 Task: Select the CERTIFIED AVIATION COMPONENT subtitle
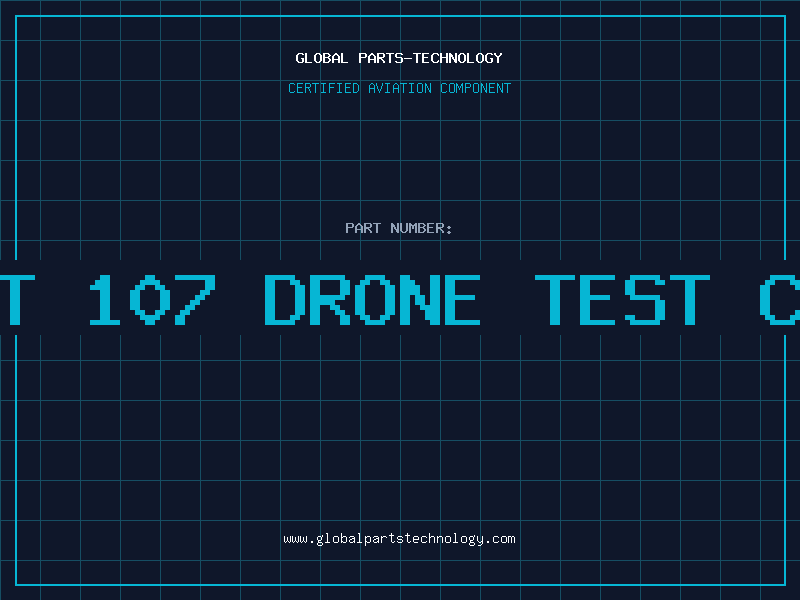pyautogui.click(x=399, y=88)
